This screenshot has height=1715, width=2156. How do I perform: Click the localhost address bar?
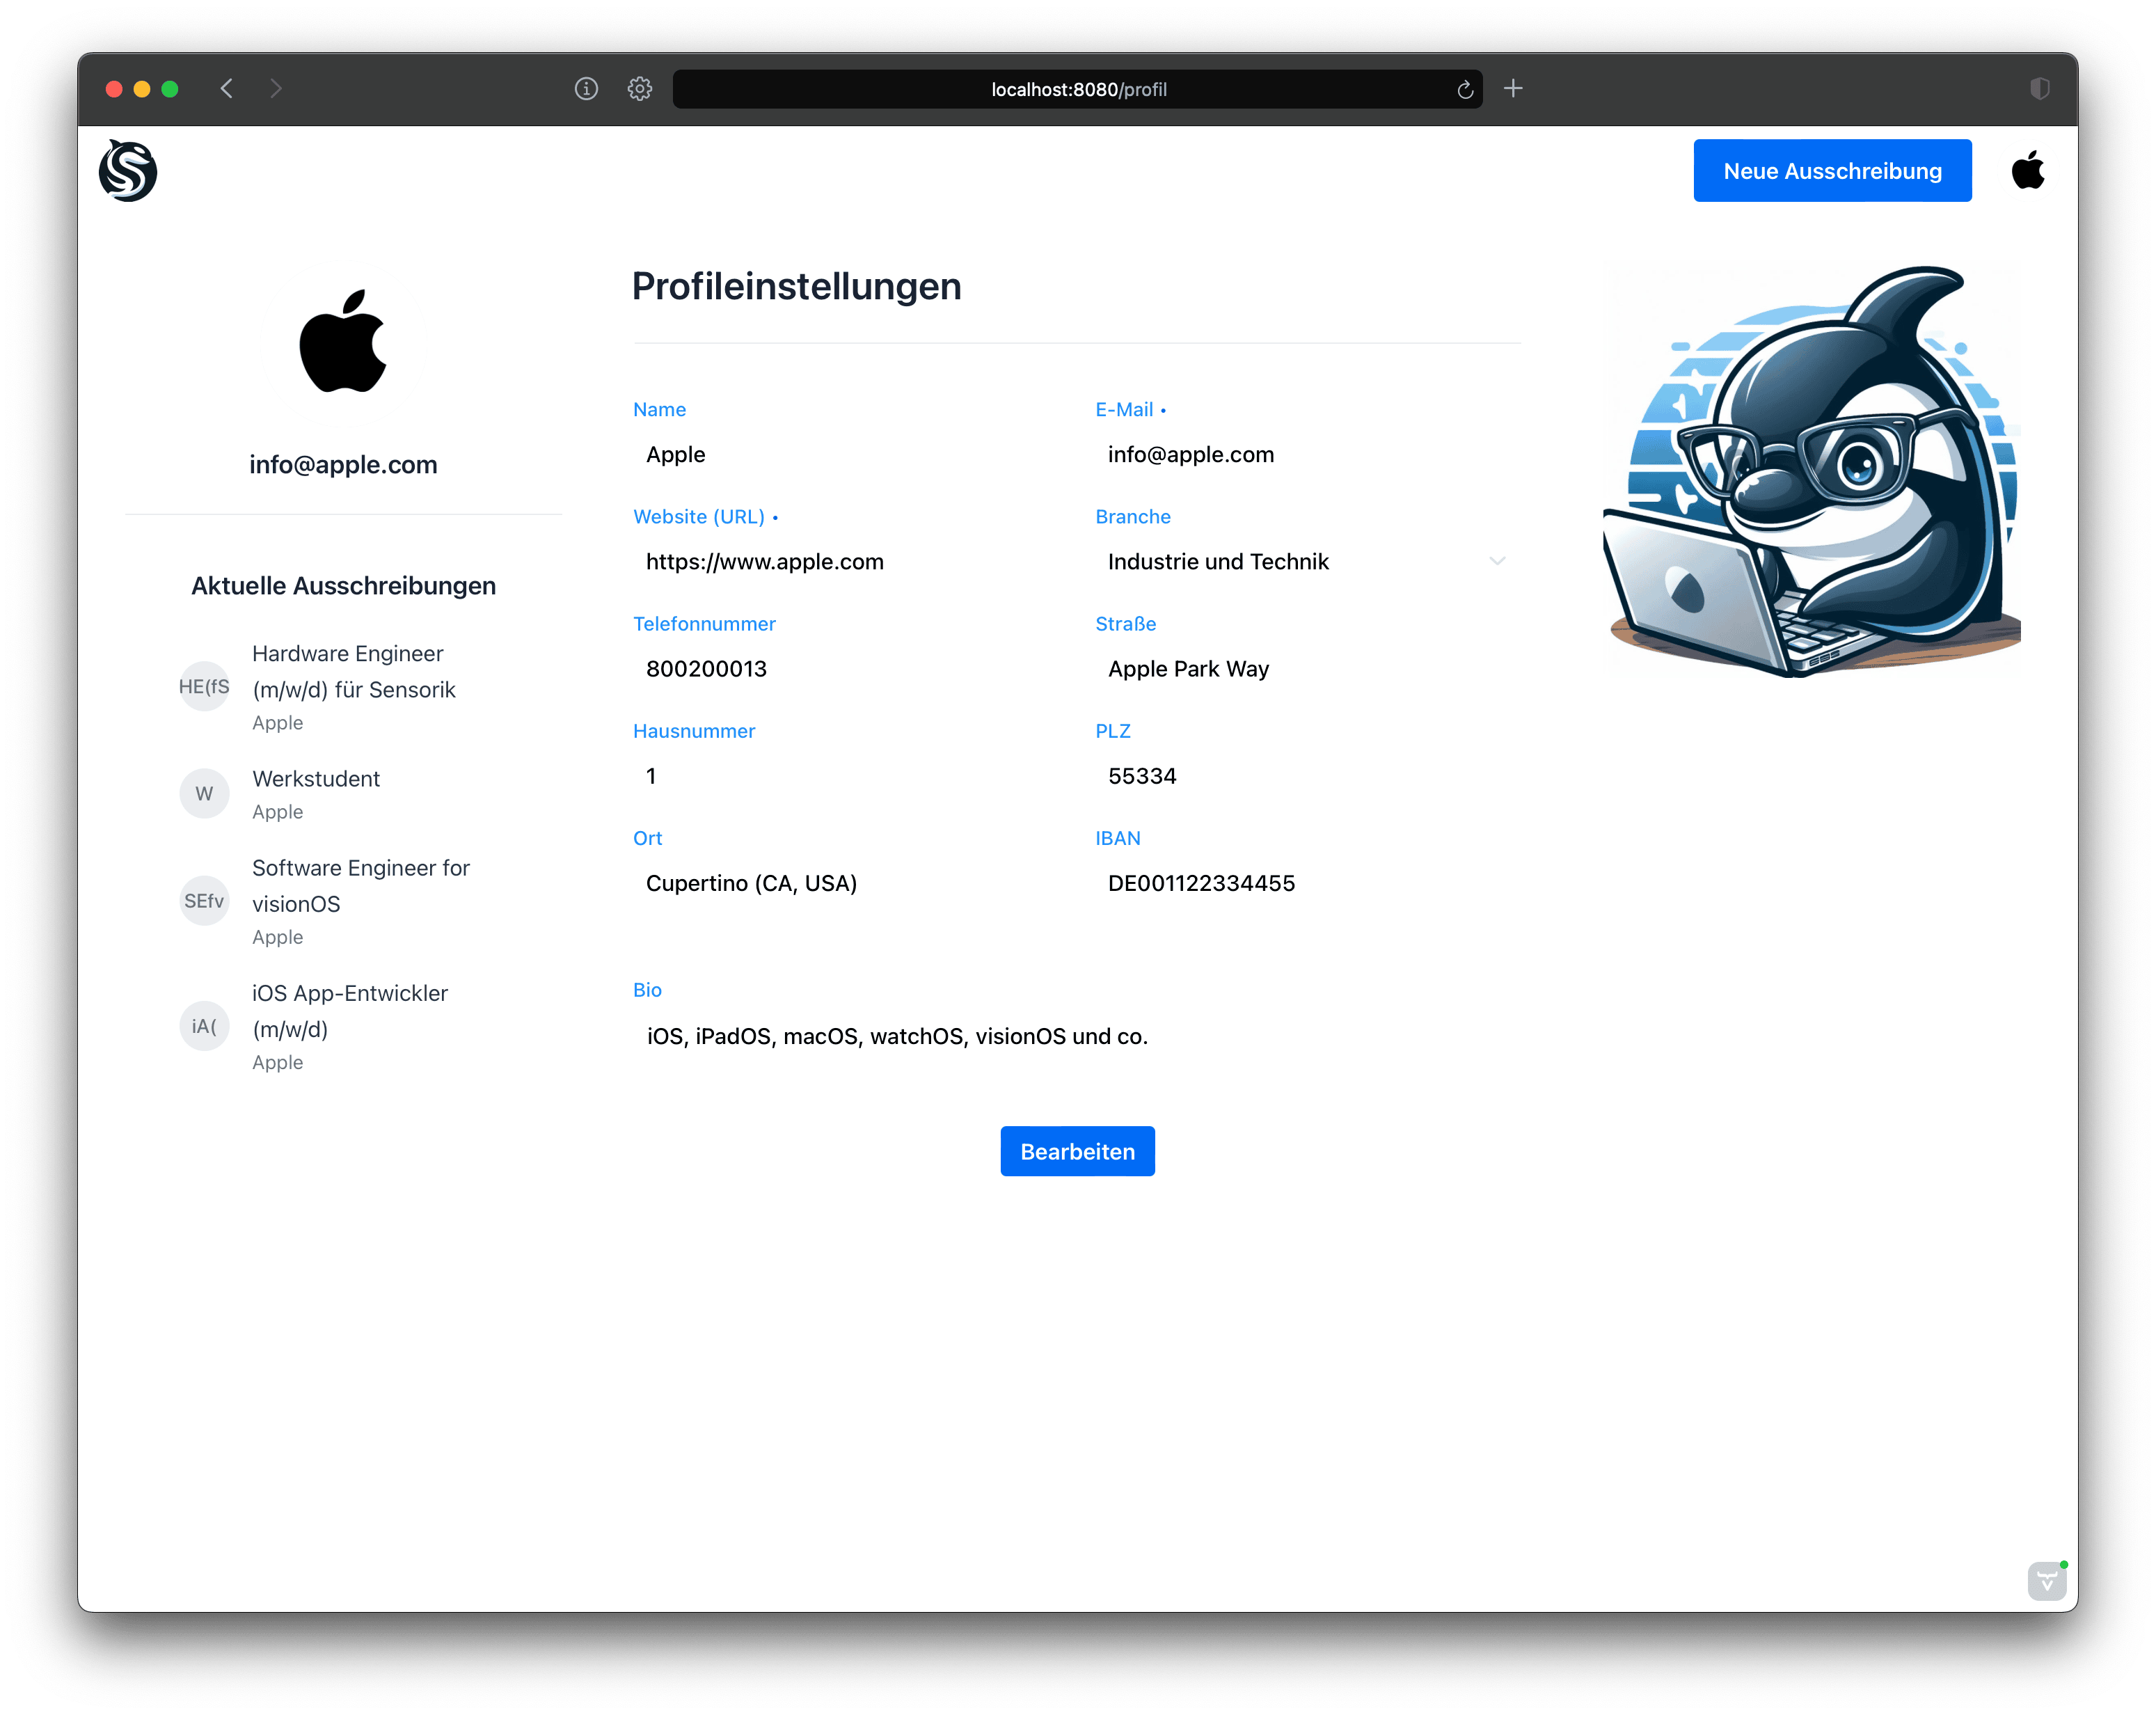coord(1078,90)
